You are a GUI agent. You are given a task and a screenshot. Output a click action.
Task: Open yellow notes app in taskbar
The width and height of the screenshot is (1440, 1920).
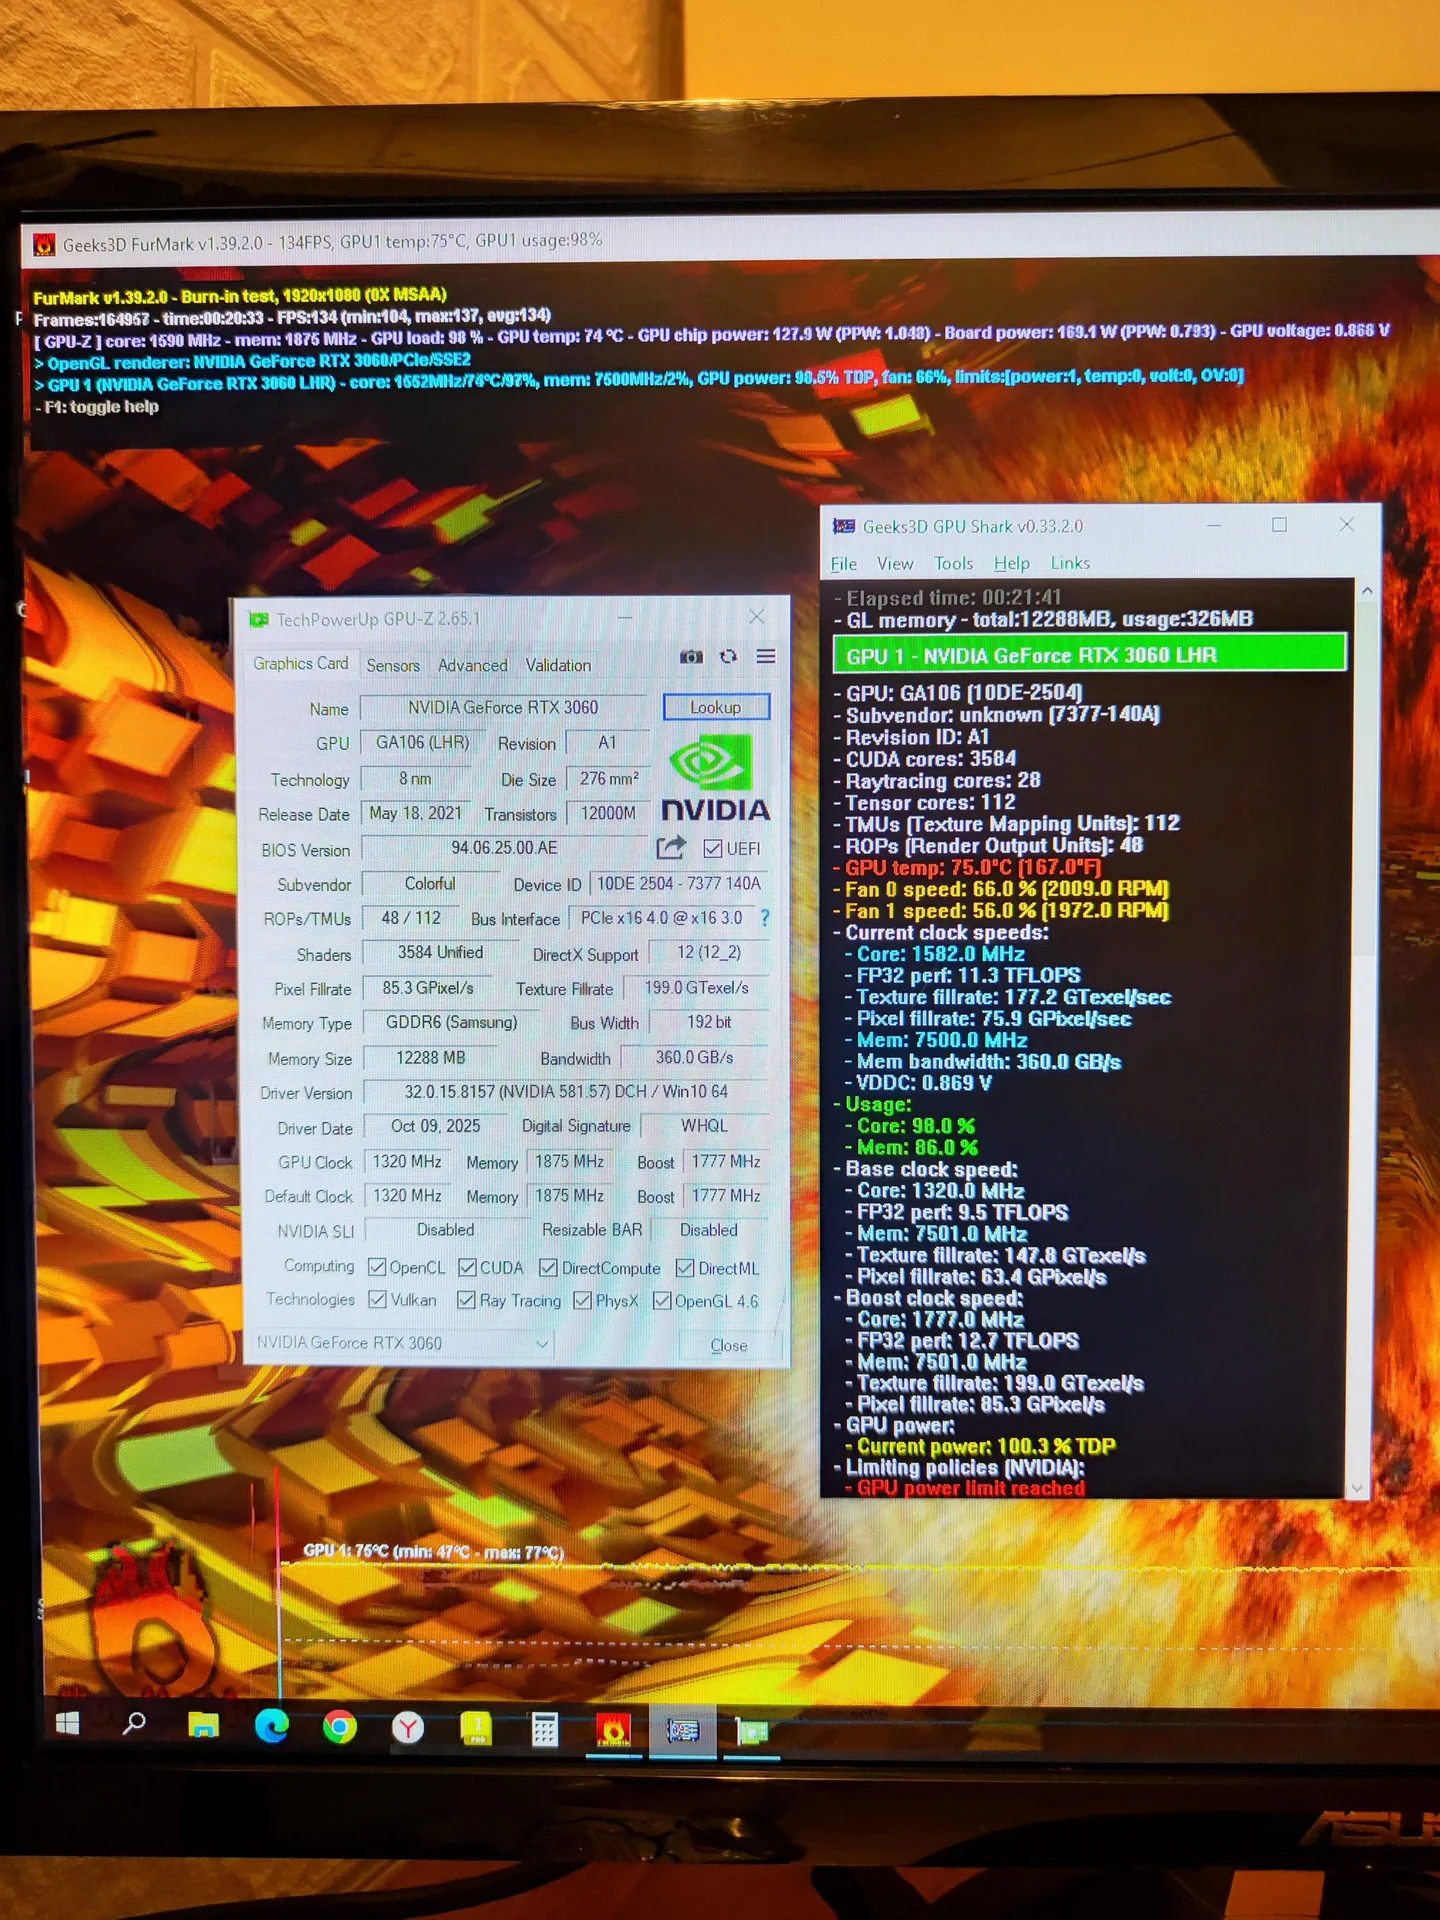pos(476,1728)
